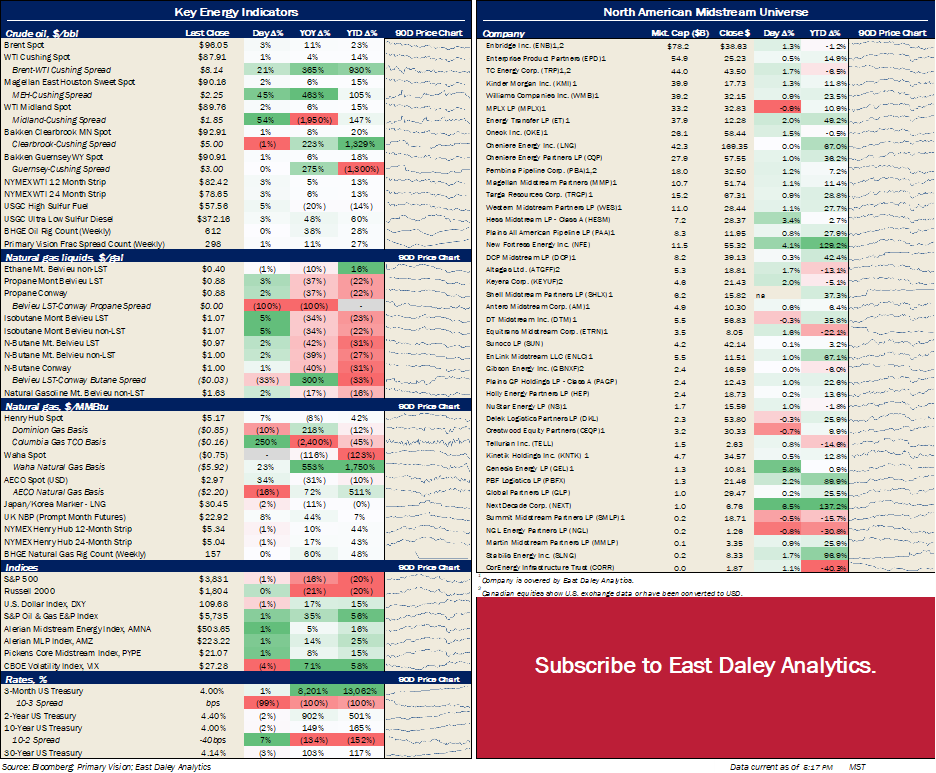Image resolution: width=936 pixels, height=773 pixels.
Task: Select the AECO Spot (USD) label
Action: click(36, 480)
